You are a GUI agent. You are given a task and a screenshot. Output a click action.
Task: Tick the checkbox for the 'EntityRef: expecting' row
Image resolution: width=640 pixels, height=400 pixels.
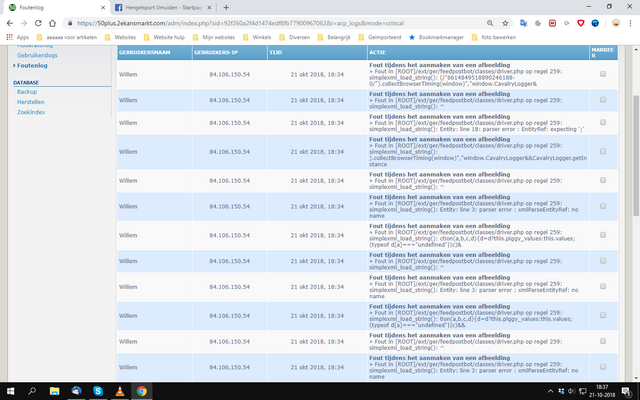click(603, 122)
